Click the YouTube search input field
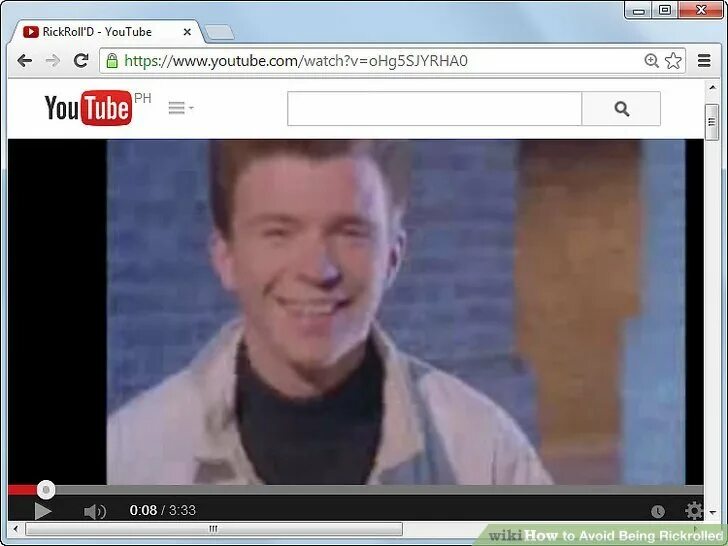The image size is (728, 546). 434,109
